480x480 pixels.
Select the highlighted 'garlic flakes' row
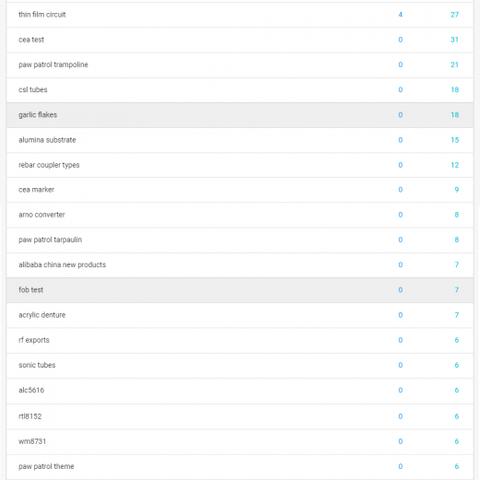240,115
